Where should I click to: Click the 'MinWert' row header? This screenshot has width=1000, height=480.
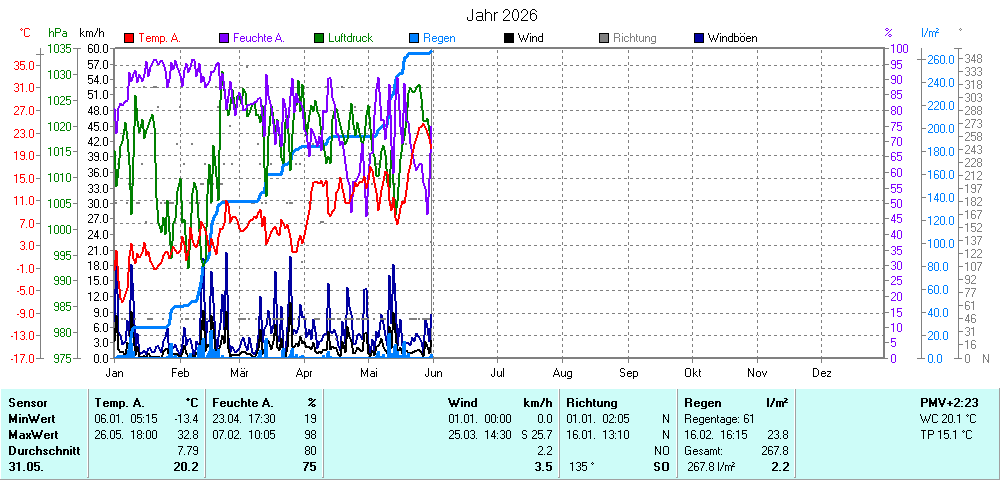click(x=32, y=419)
